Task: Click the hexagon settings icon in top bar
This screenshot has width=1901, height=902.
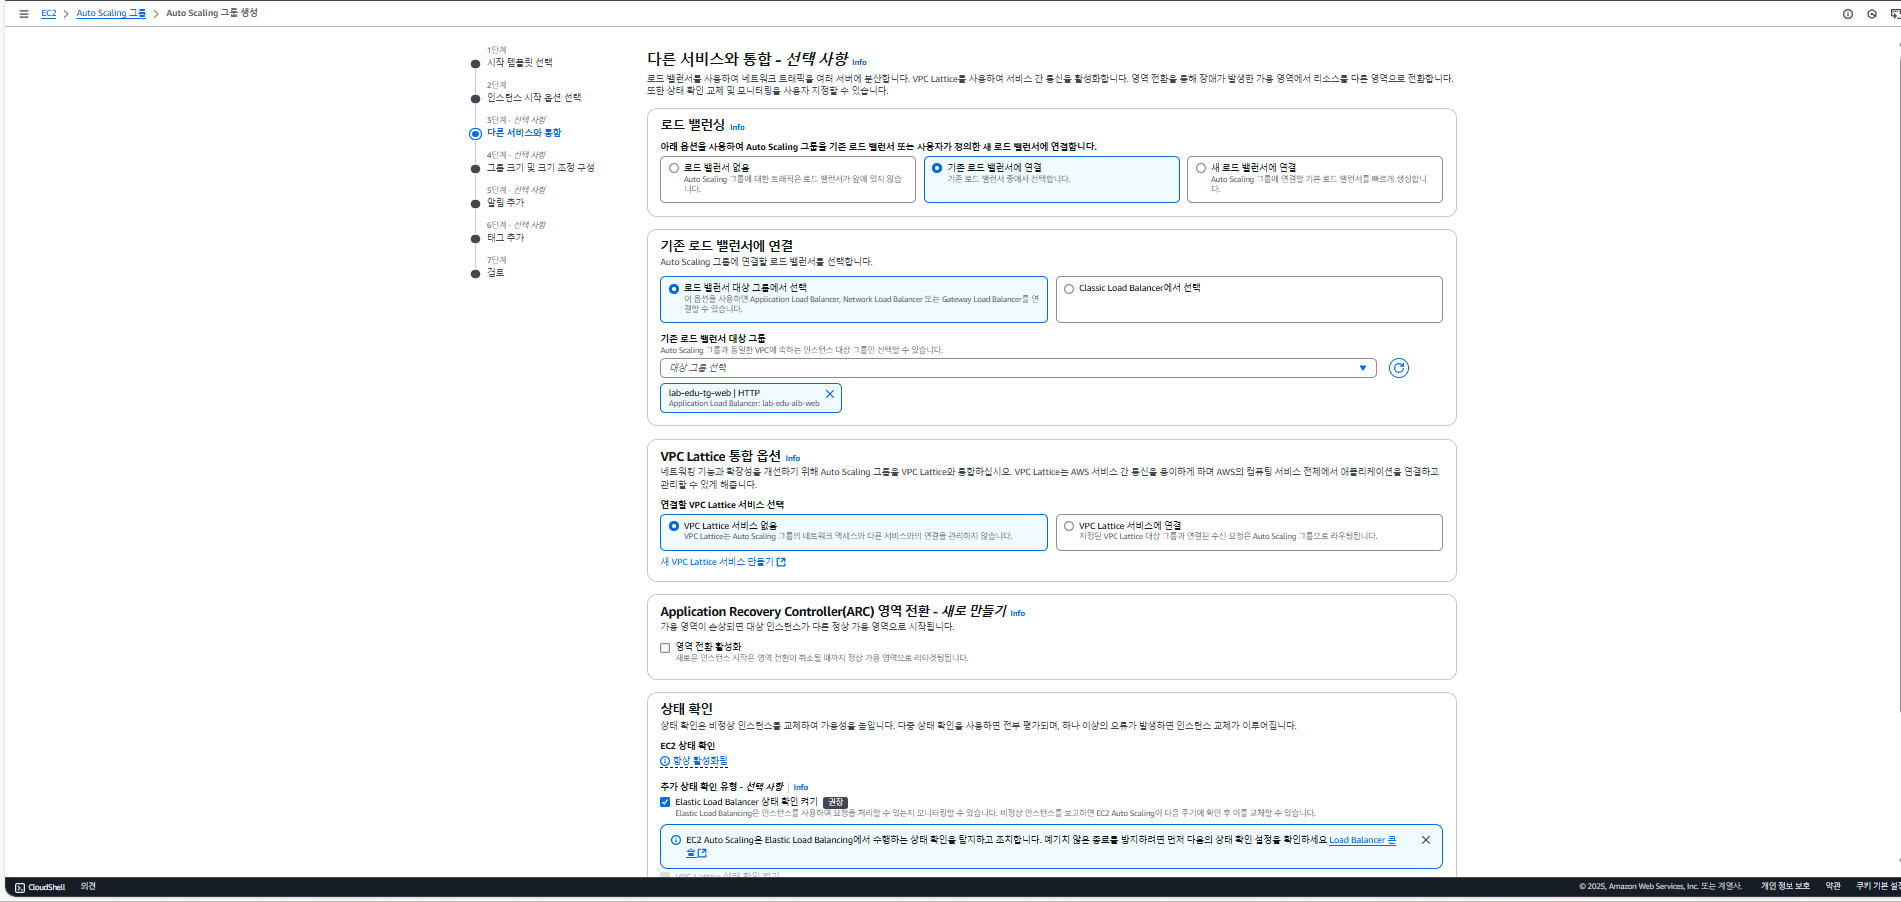Action: pyautogui.click(x=1872, y=14)
